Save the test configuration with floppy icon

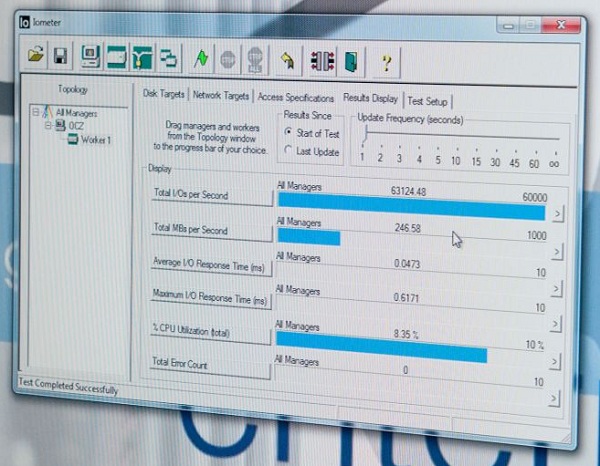[60, 55]
